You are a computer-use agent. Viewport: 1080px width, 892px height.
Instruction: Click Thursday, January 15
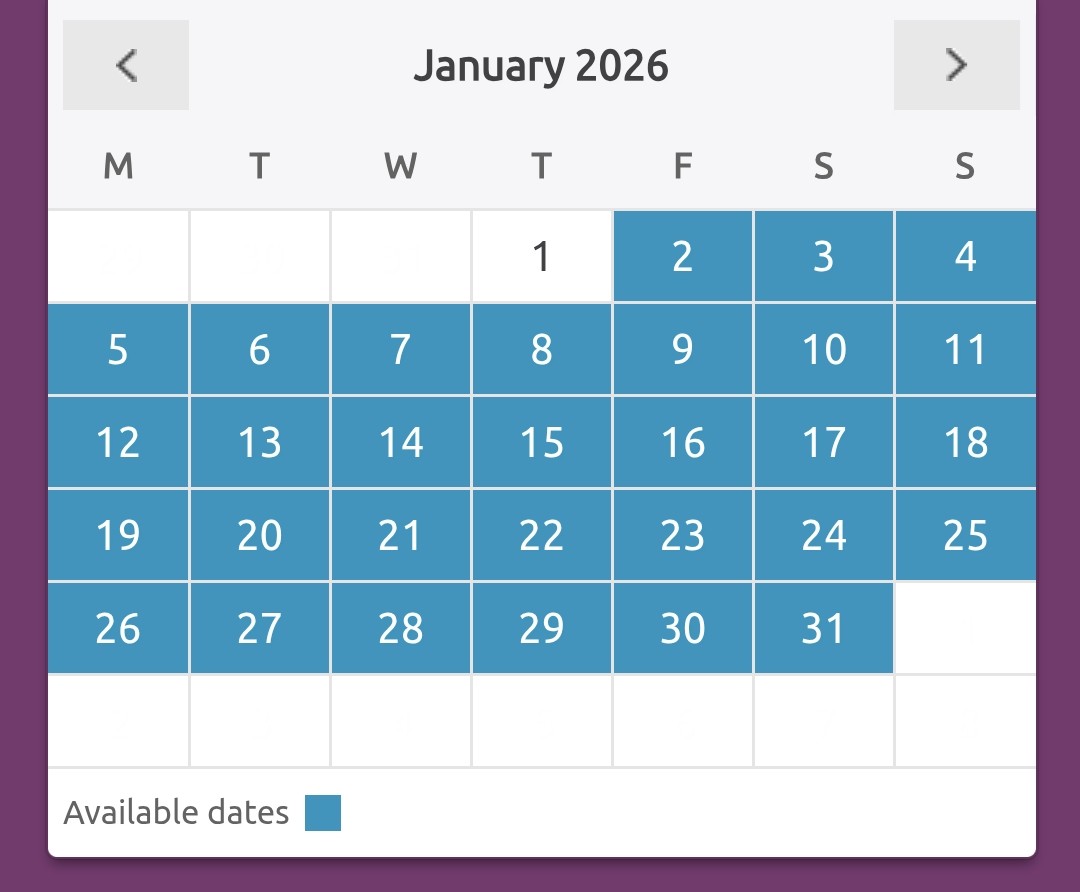(541, 443)
